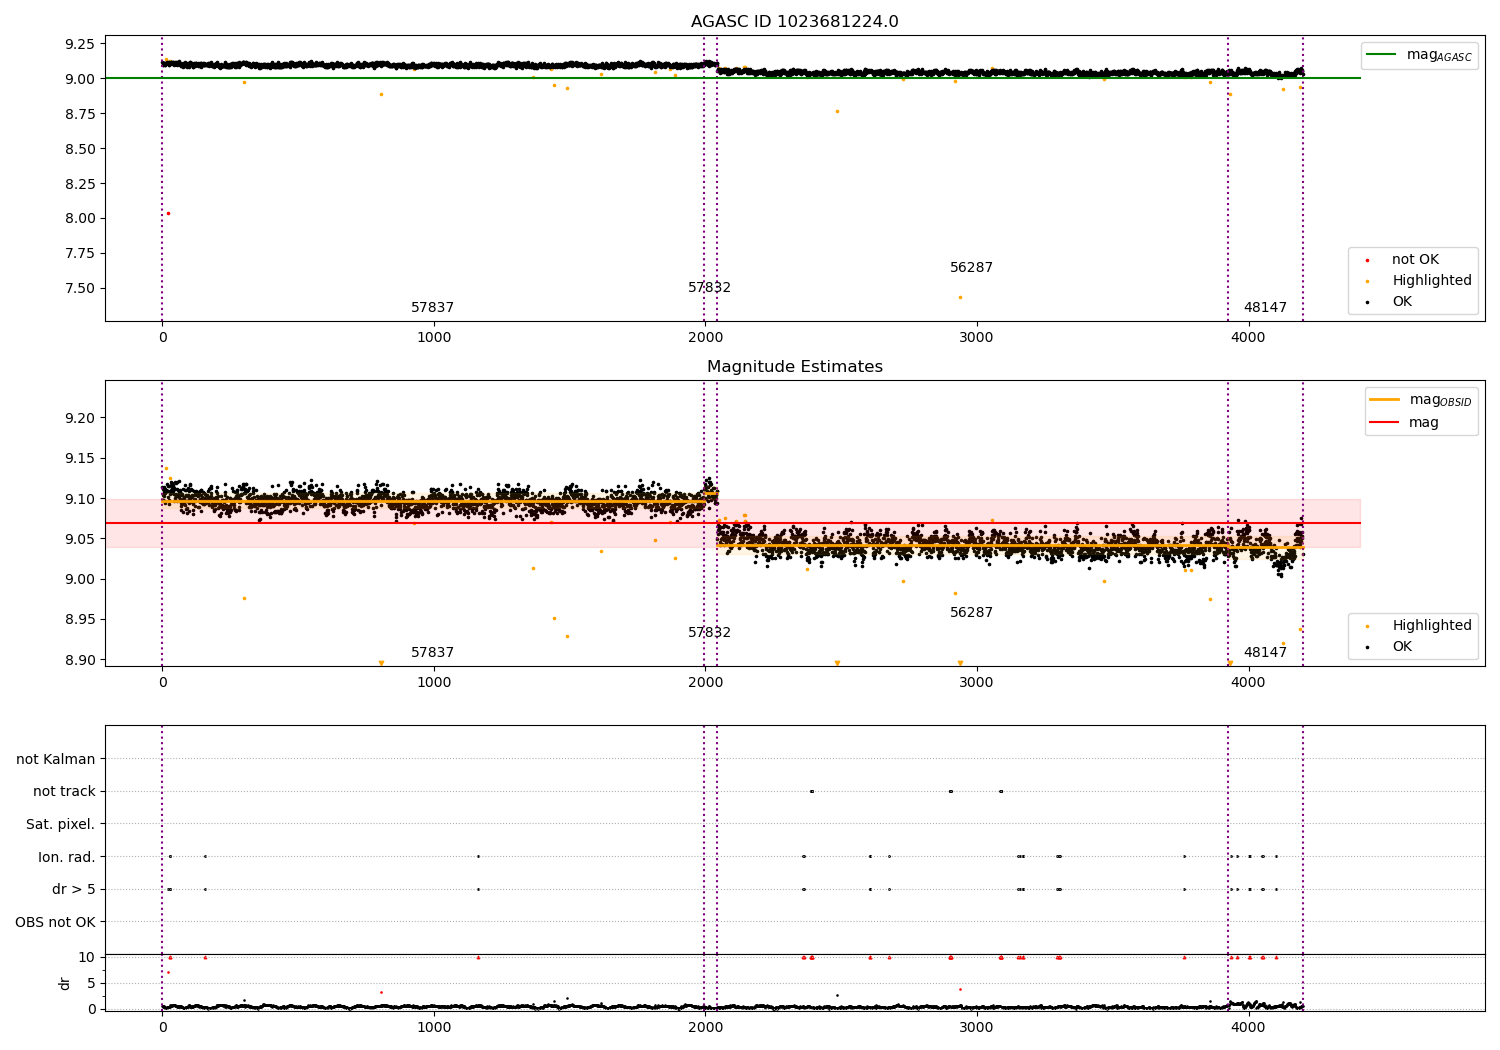
Task: Click the 10 tick on the dr axis
Action: 88,957
